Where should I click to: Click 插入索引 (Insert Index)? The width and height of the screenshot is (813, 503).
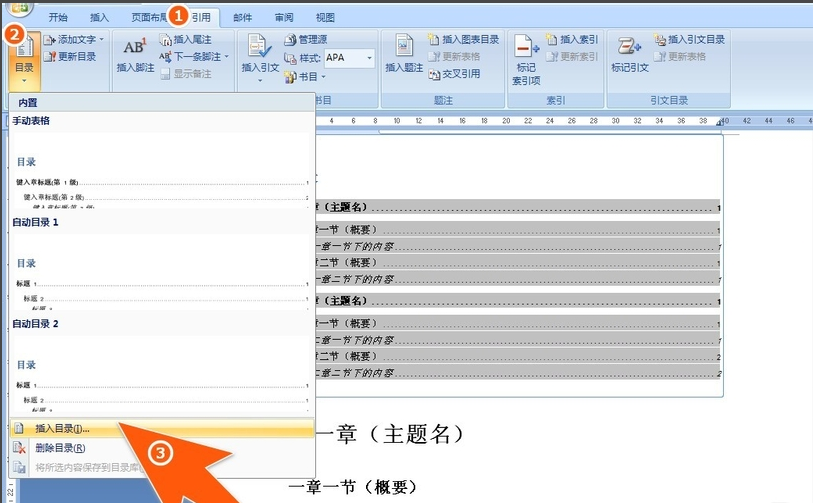tap(572, 39)
